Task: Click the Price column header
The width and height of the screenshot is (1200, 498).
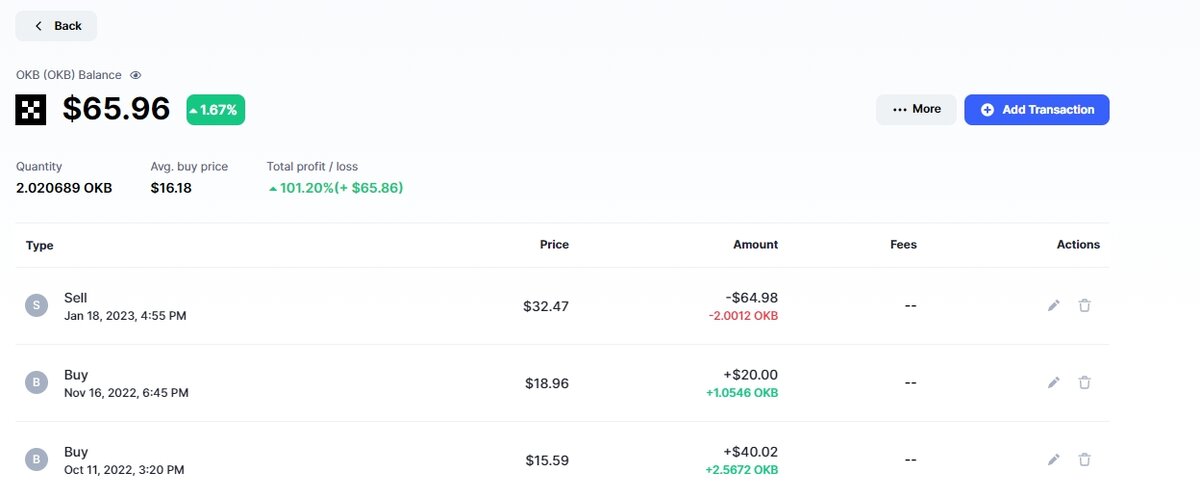Action: [554, 245]
